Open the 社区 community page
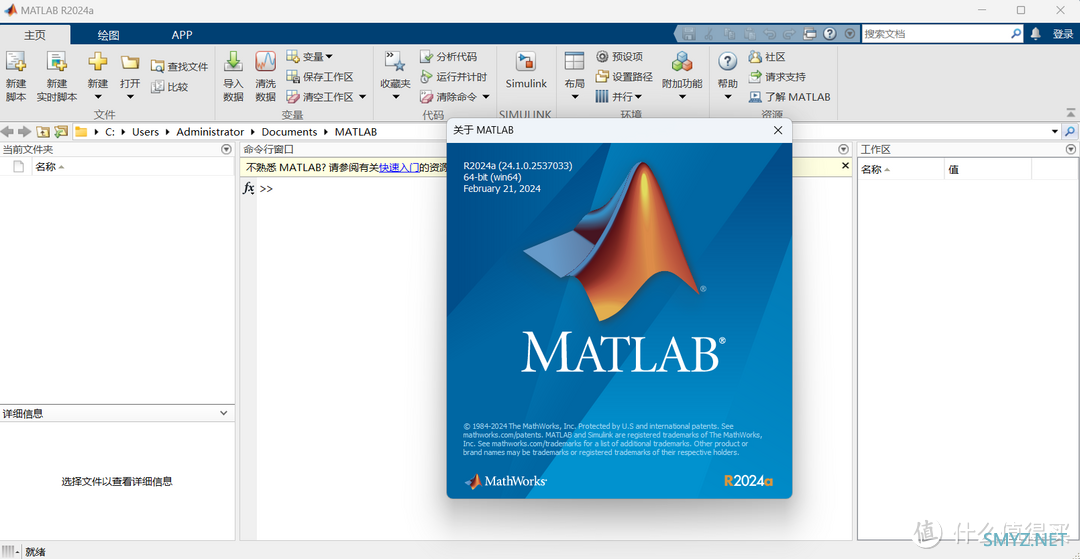 767,56
